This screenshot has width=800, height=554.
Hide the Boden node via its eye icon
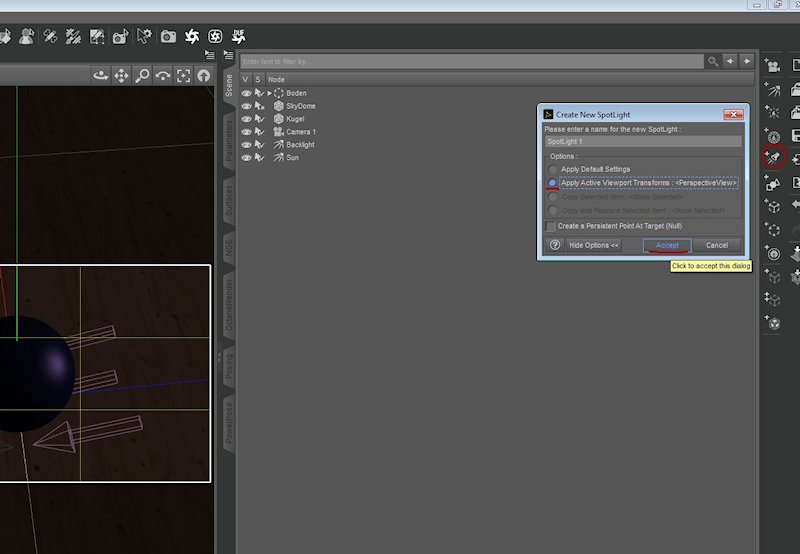pyautogui.click(x=246, y=93)
